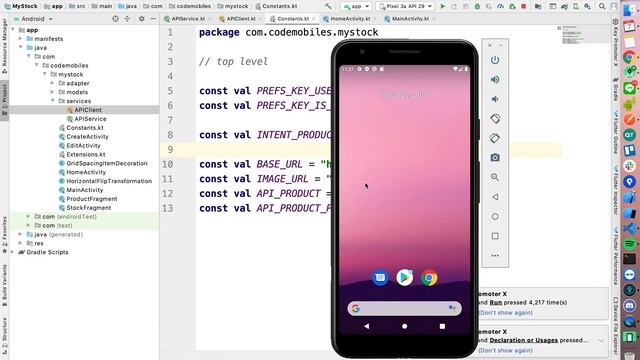This screenshot has width=640, height=360.
Task: Click emulator sidebar Home circle icon
Action: point(495,216)
